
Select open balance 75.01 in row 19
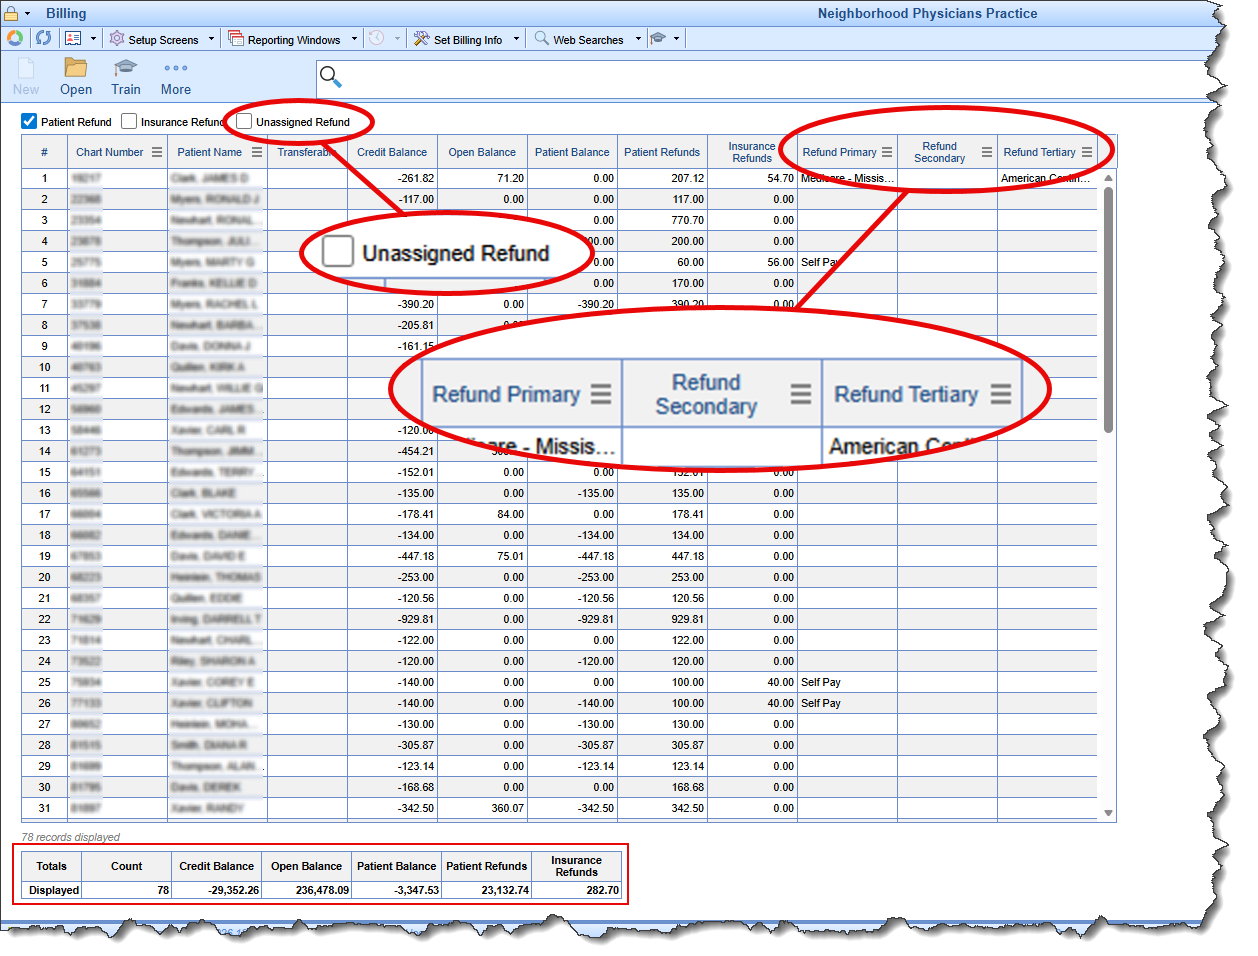(x=482, y=556)
